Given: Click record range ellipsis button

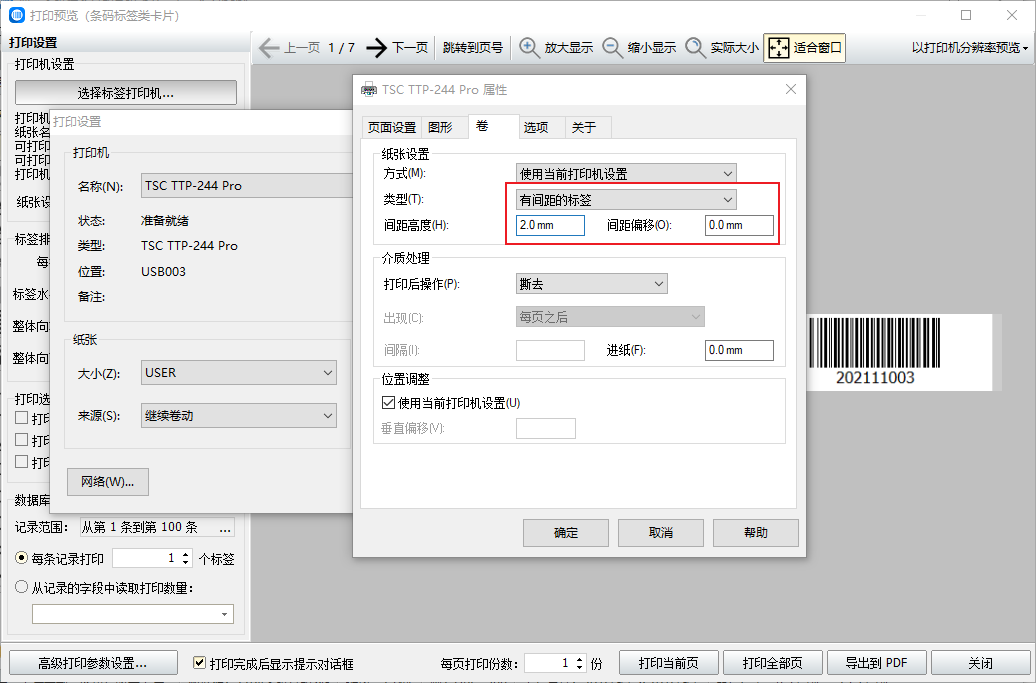Looking at the screenshot, I should click(225, 527).
